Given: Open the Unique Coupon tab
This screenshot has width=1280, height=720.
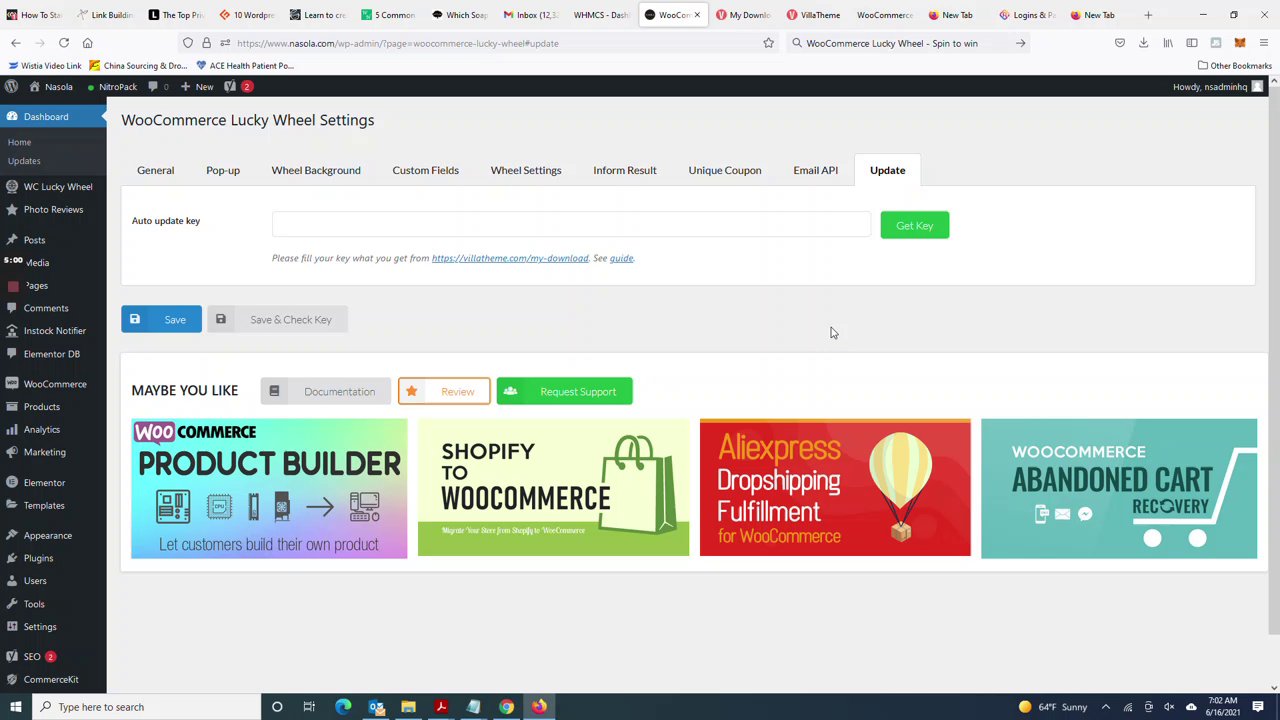Looking at the screenshot, I should point(725,170).
